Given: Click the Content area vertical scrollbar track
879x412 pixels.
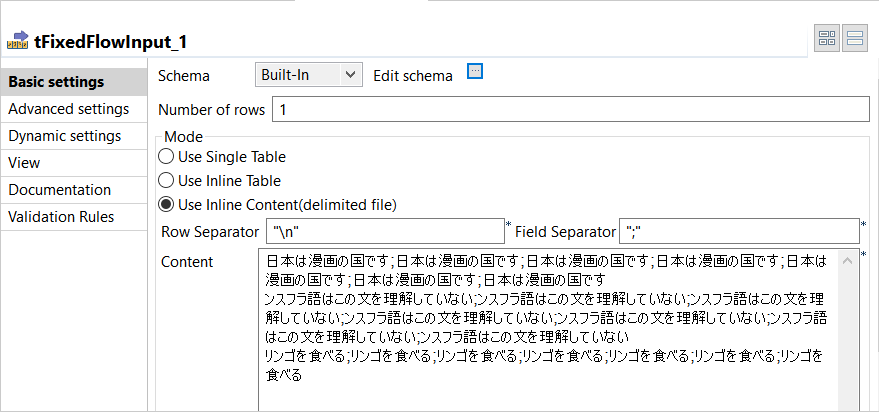Looking at the screenshot, I should [849, 340].
